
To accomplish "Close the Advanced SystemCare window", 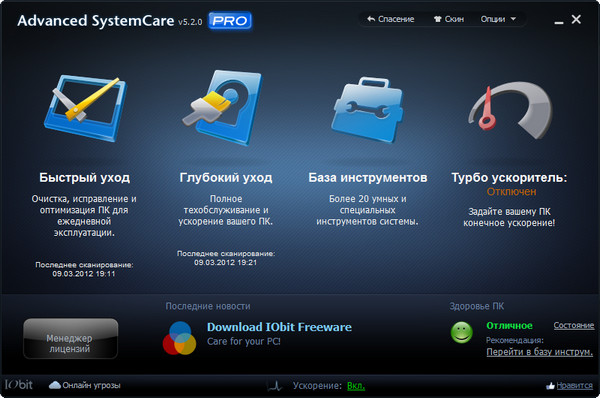I will (576, 19).
